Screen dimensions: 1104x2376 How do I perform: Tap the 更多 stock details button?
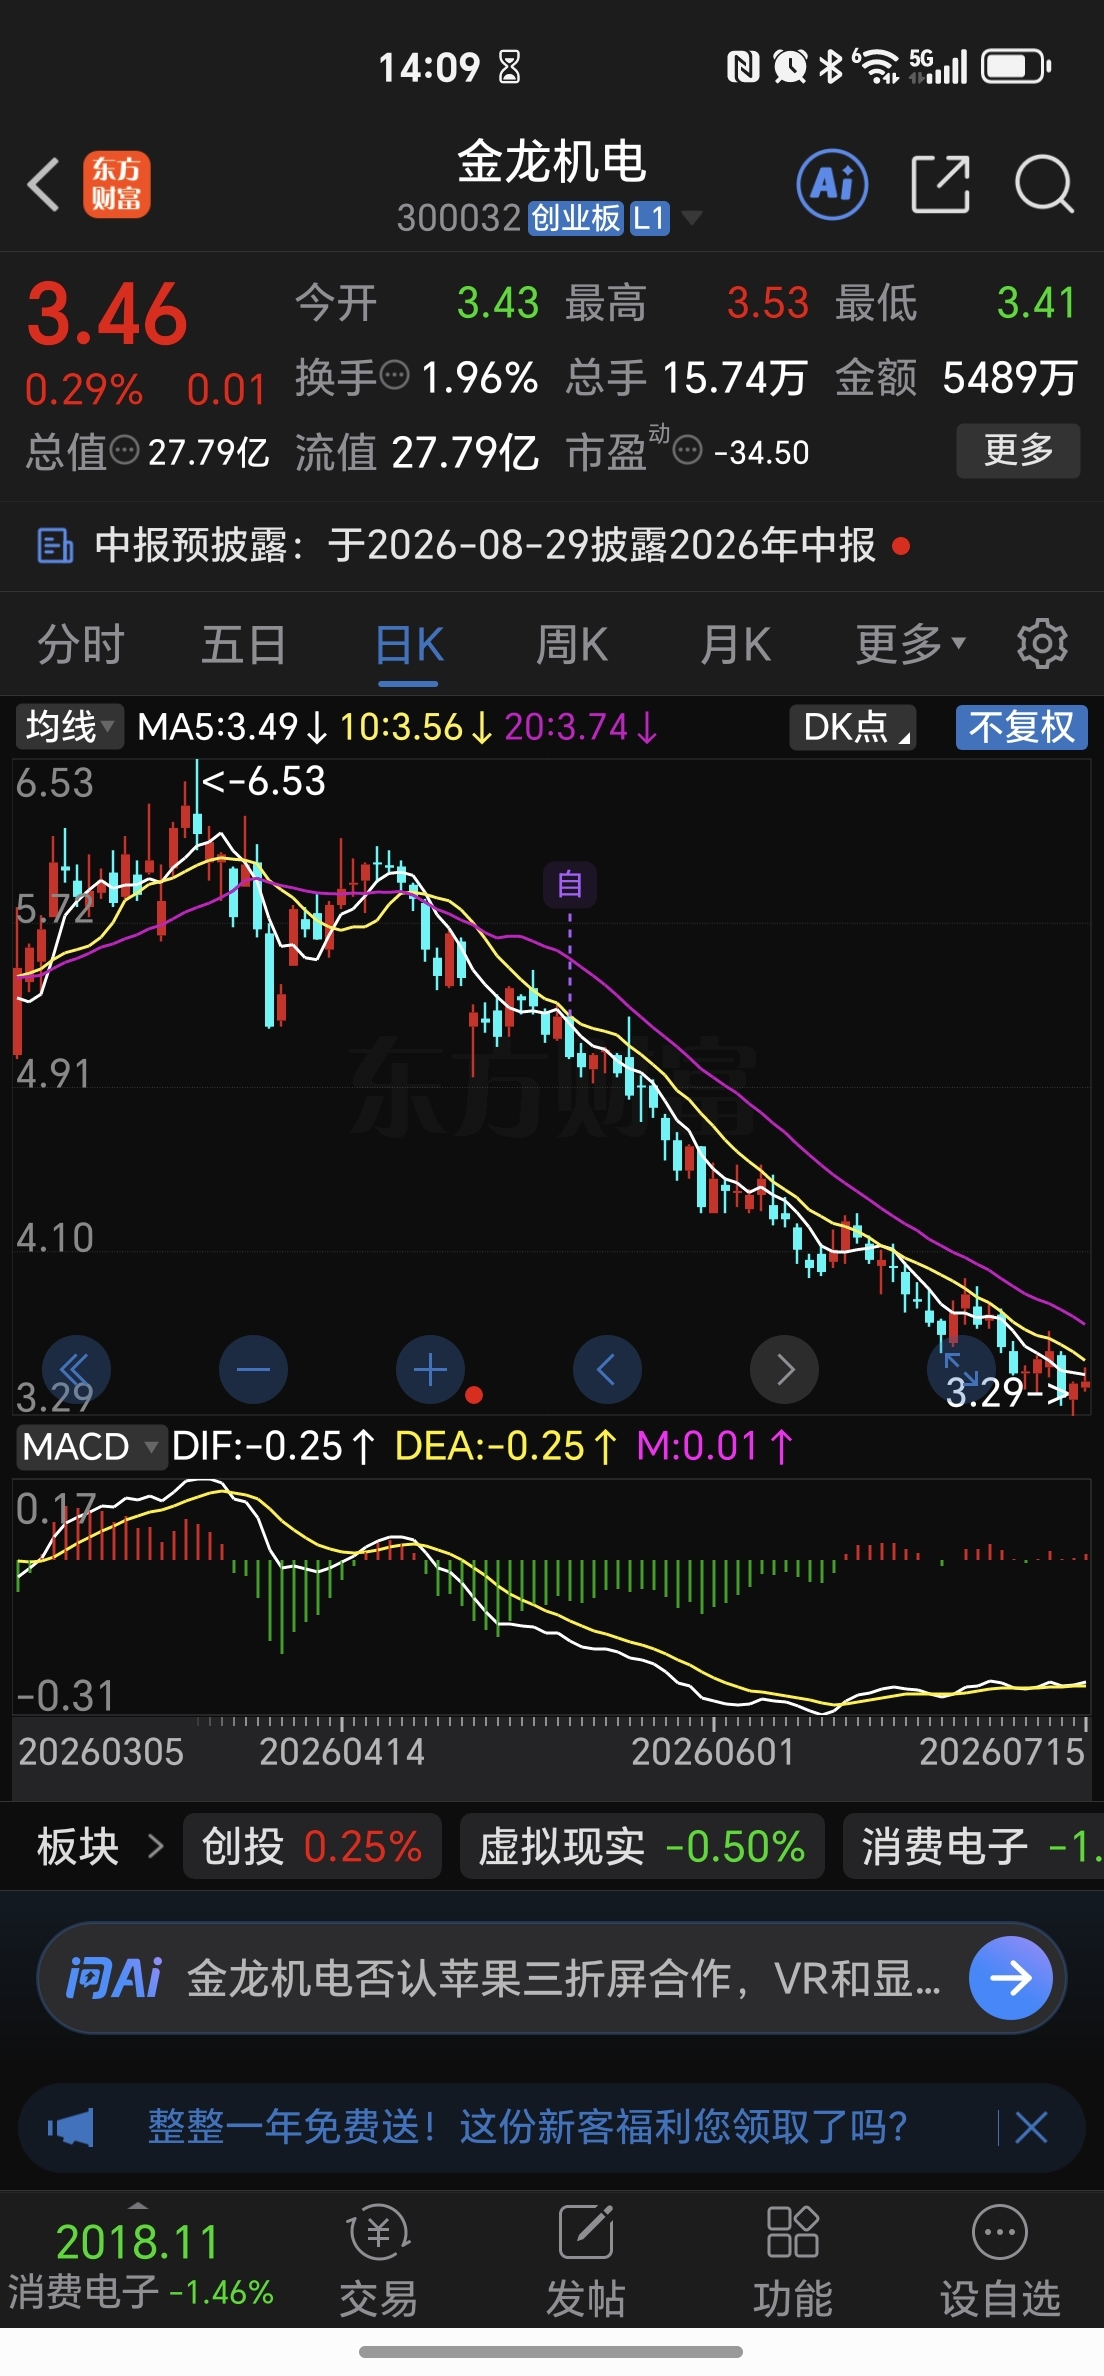1018,451
